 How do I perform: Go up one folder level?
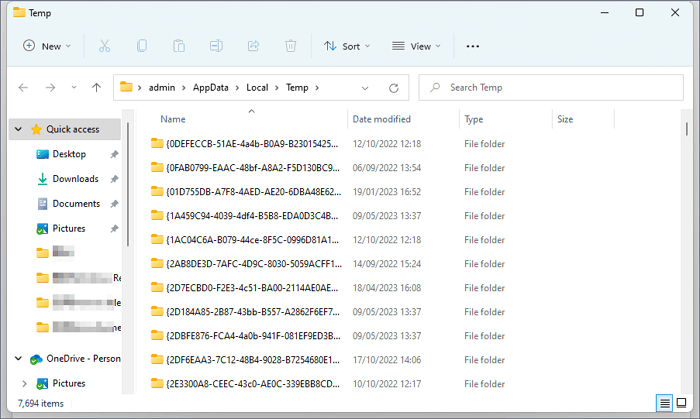tap(96, 87)
